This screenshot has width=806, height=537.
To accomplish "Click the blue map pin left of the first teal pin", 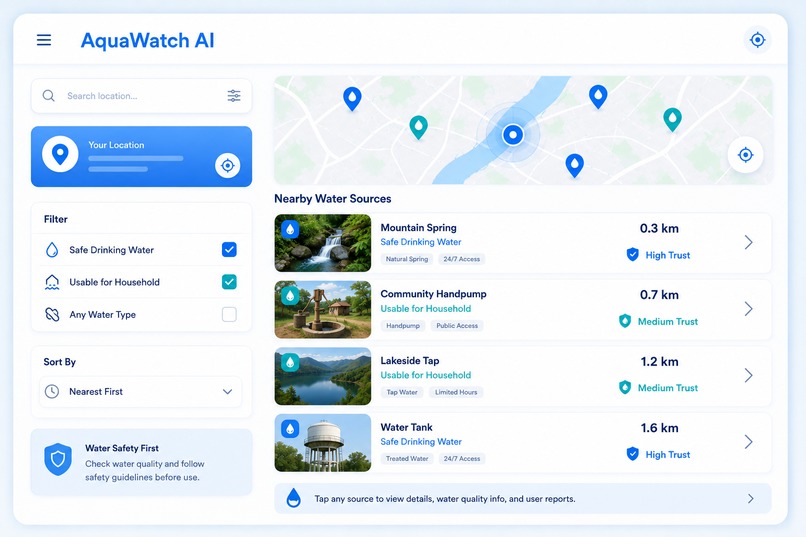I will (352, 99).
